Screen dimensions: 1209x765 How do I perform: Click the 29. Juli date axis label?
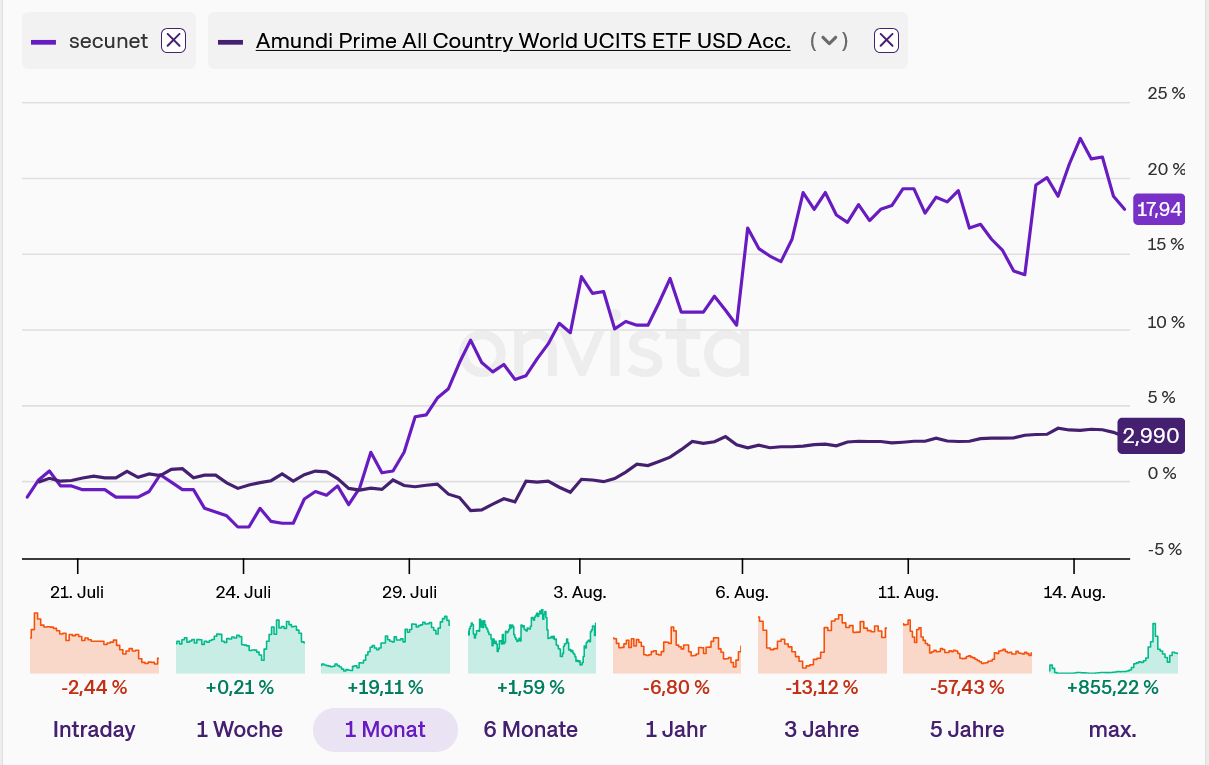point(409,592)
